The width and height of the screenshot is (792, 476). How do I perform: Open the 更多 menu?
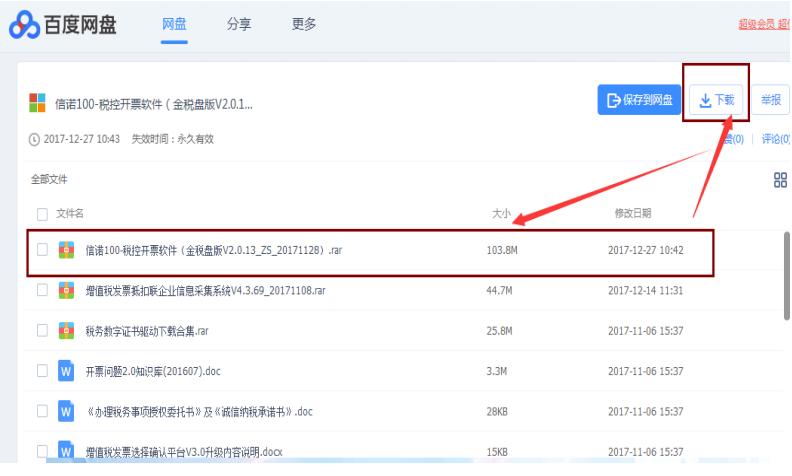pyautogui.click(x=304, y=24)
